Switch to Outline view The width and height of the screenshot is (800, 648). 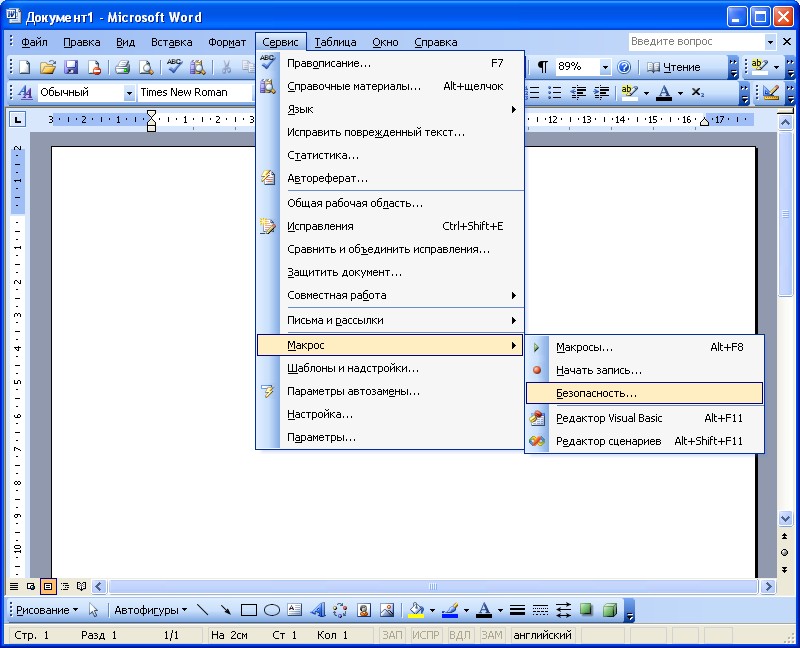65,586
